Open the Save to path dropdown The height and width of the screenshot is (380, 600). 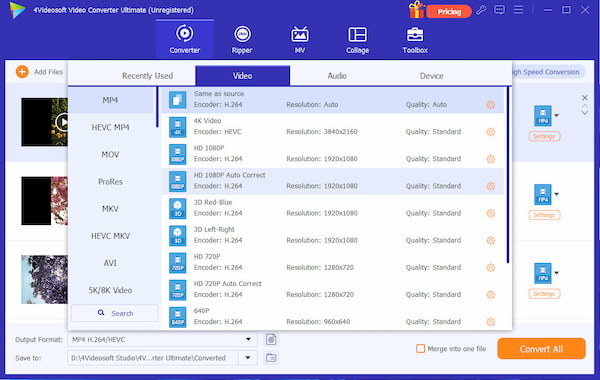click(248, 358)
